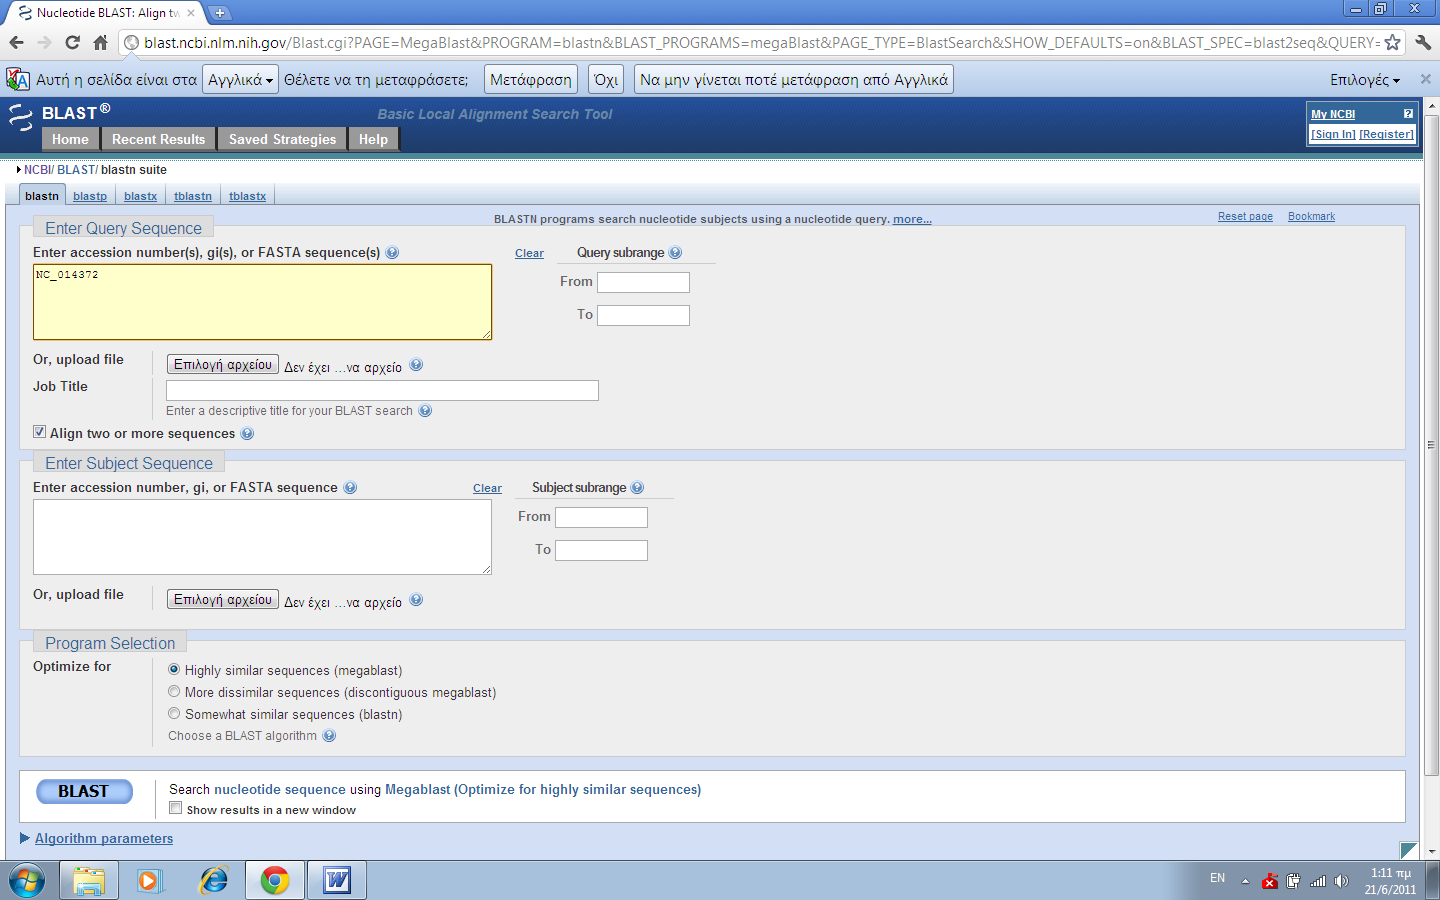
Task: Click the subject sequence text area
Action: (262, 537)
